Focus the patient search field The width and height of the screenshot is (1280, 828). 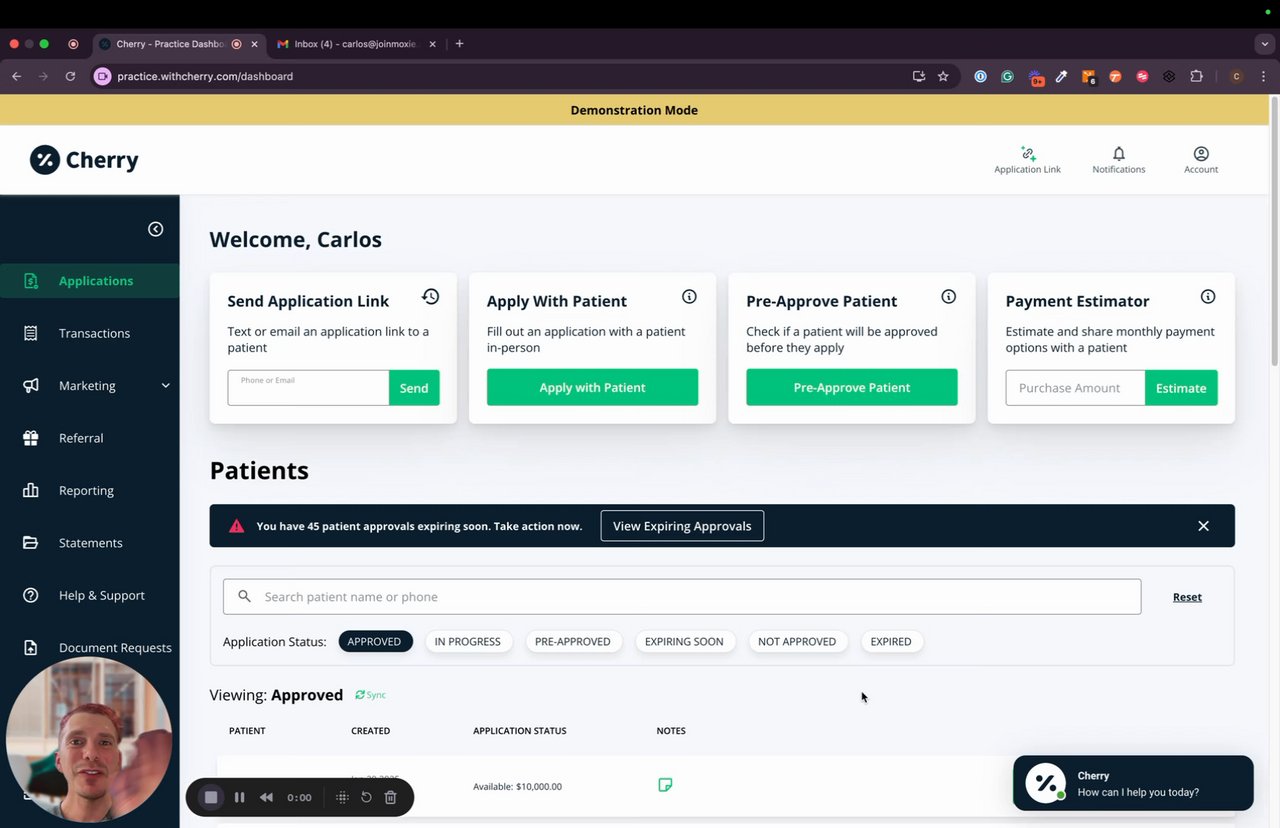(x=682, y=597)
